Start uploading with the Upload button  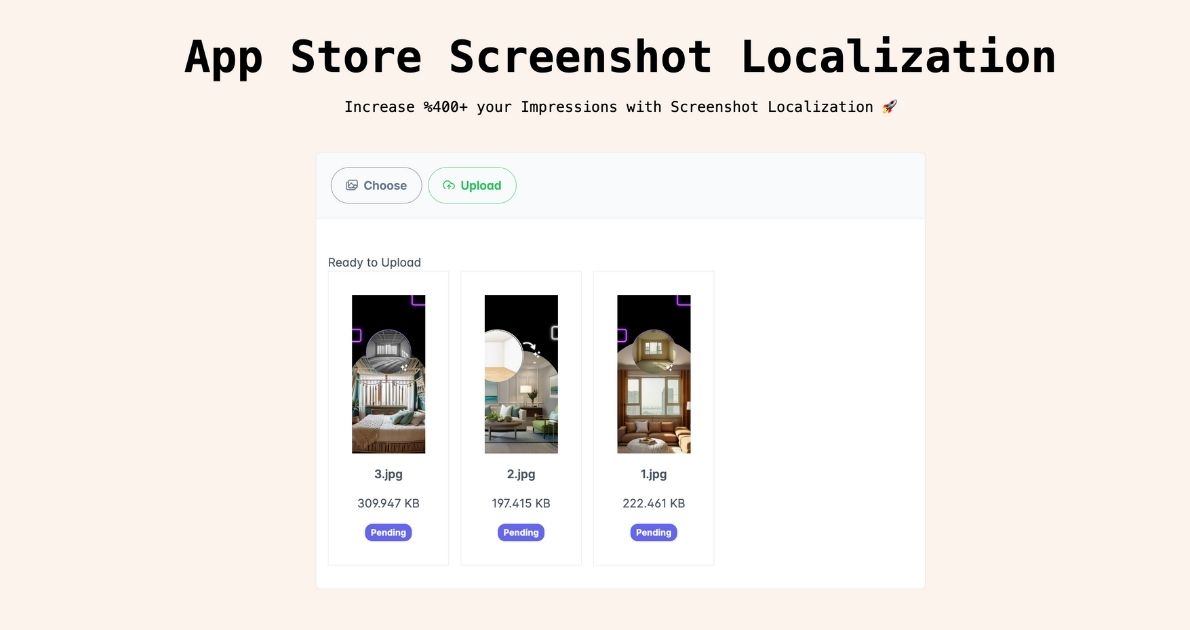[472, 185]
